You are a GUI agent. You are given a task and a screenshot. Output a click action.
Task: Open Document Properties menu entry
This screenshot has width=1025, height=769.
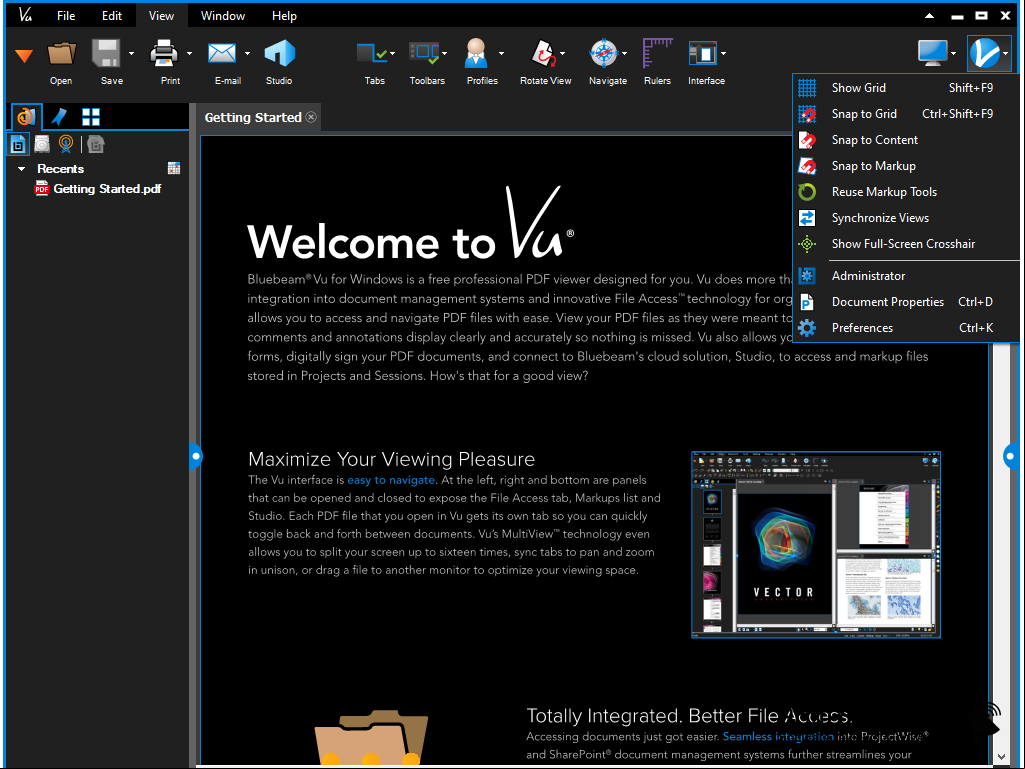click(x=906, y=302)
